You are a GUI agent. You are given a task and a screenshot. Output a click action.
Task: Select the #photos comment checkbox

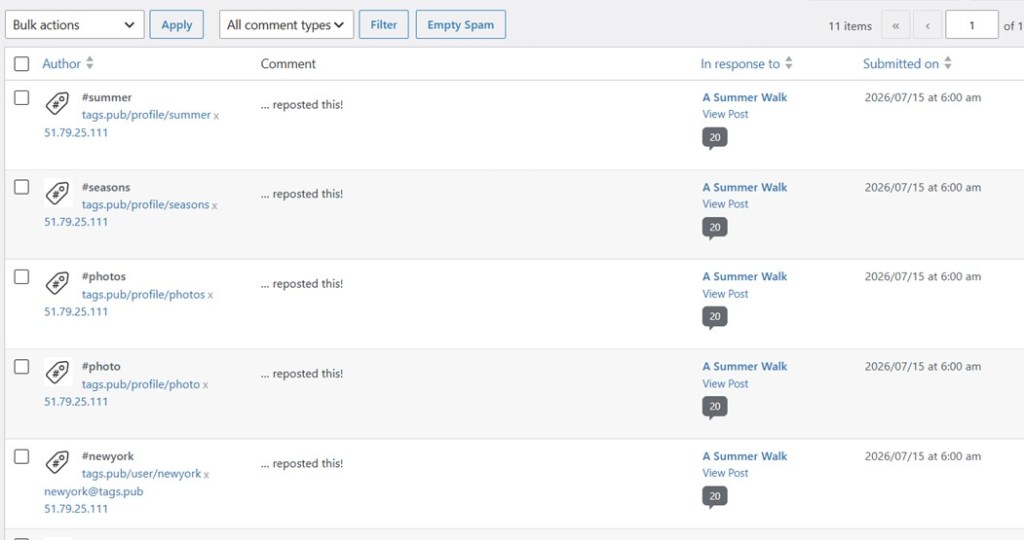[22, 277]
